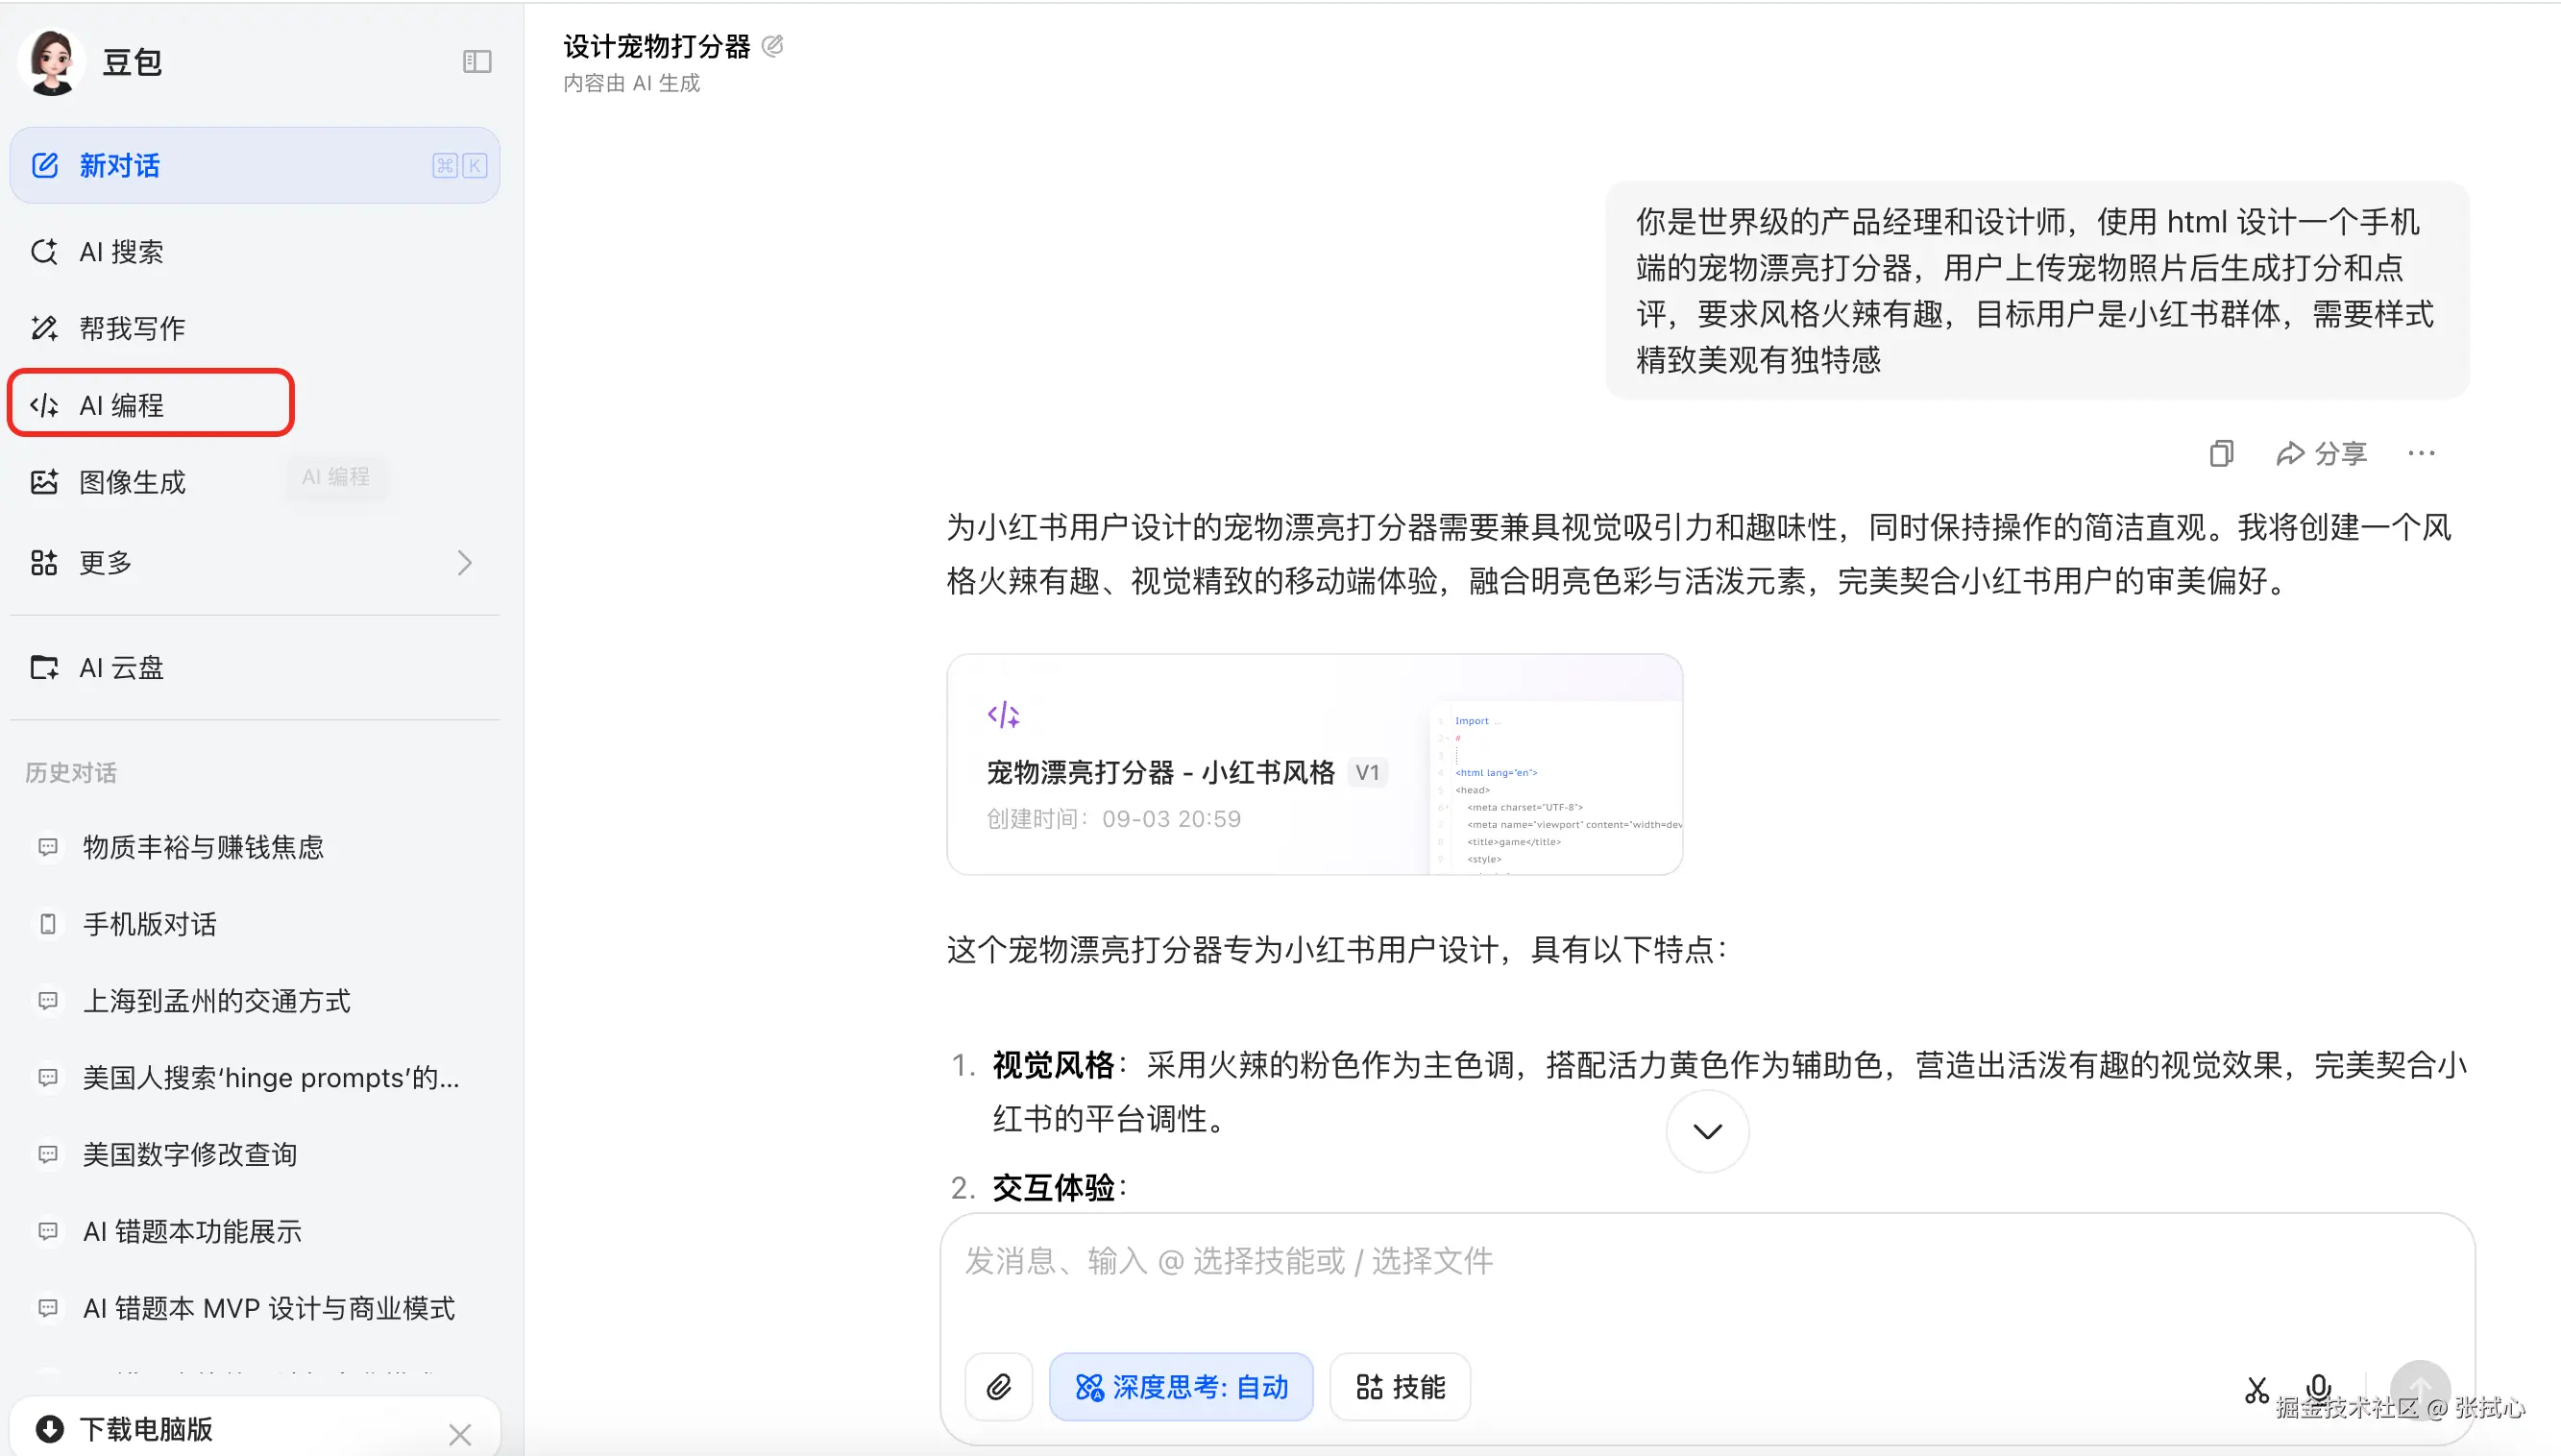Open the three-dot more options menu
This screenshot has width=2561, height=1456.
[2421, 454]
